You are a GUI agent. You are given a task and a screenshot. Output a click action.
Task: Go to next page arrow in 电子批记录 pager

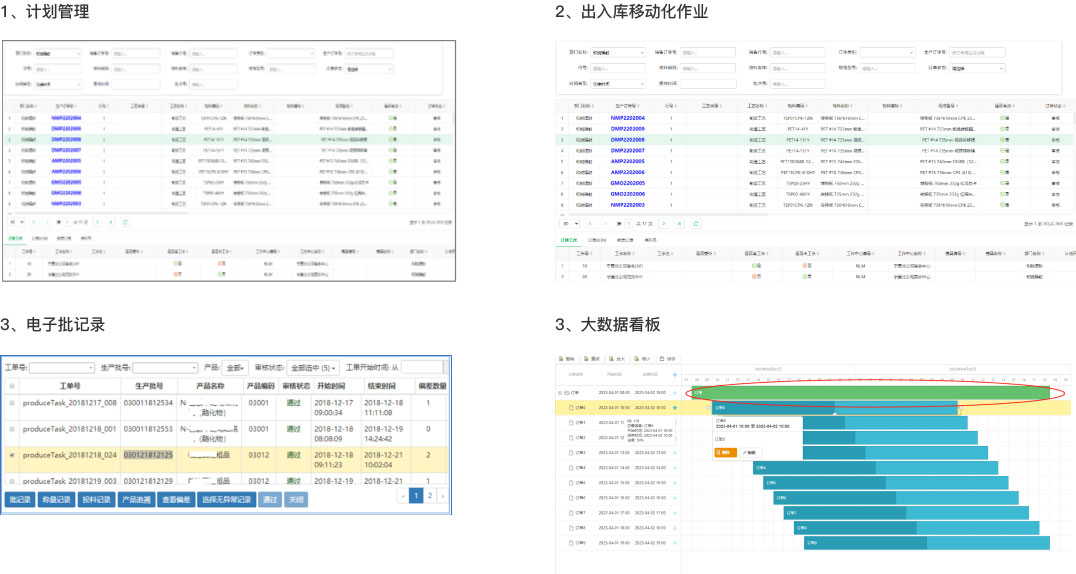pyautogui.click(x=442, y=495)
